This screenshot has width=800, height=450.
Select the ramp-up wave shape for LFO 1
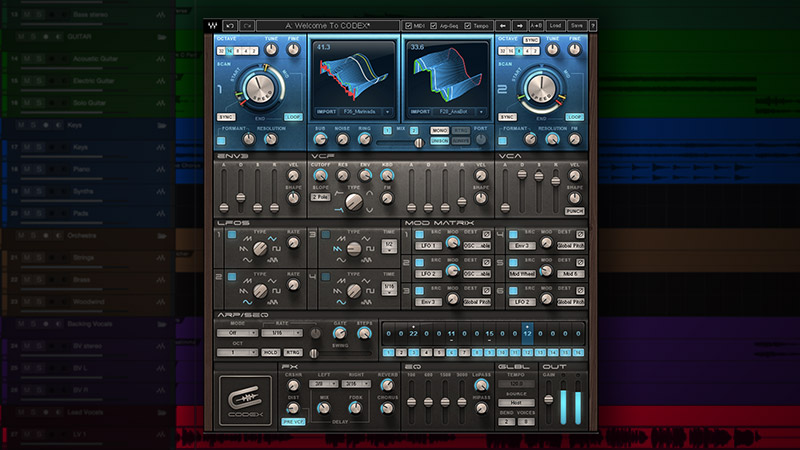point(247,238)
